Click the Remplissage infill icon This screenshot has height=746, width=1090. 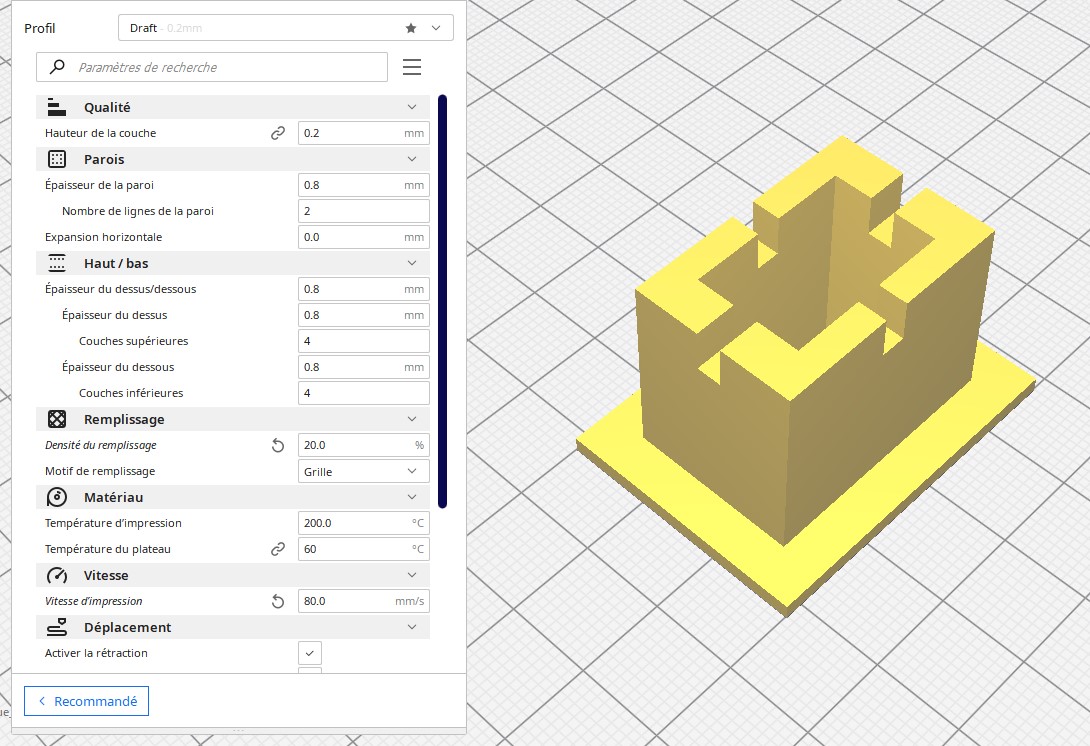56,419
